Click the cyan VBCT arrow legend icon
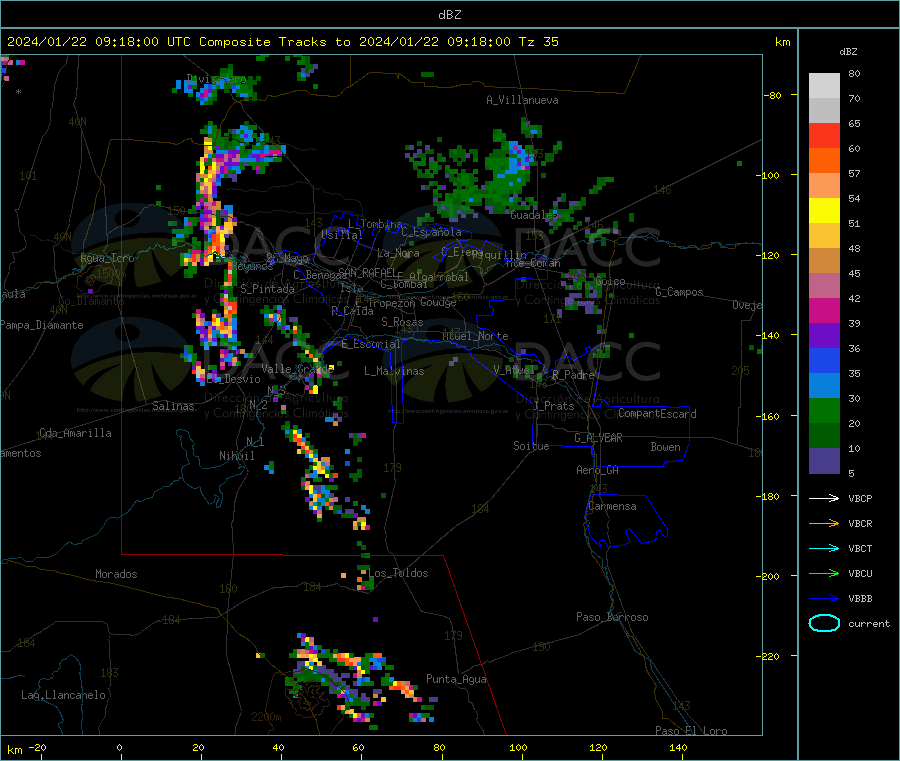This screenshot has height=761, width=900. pyautogui.click(x=824, y=549)
